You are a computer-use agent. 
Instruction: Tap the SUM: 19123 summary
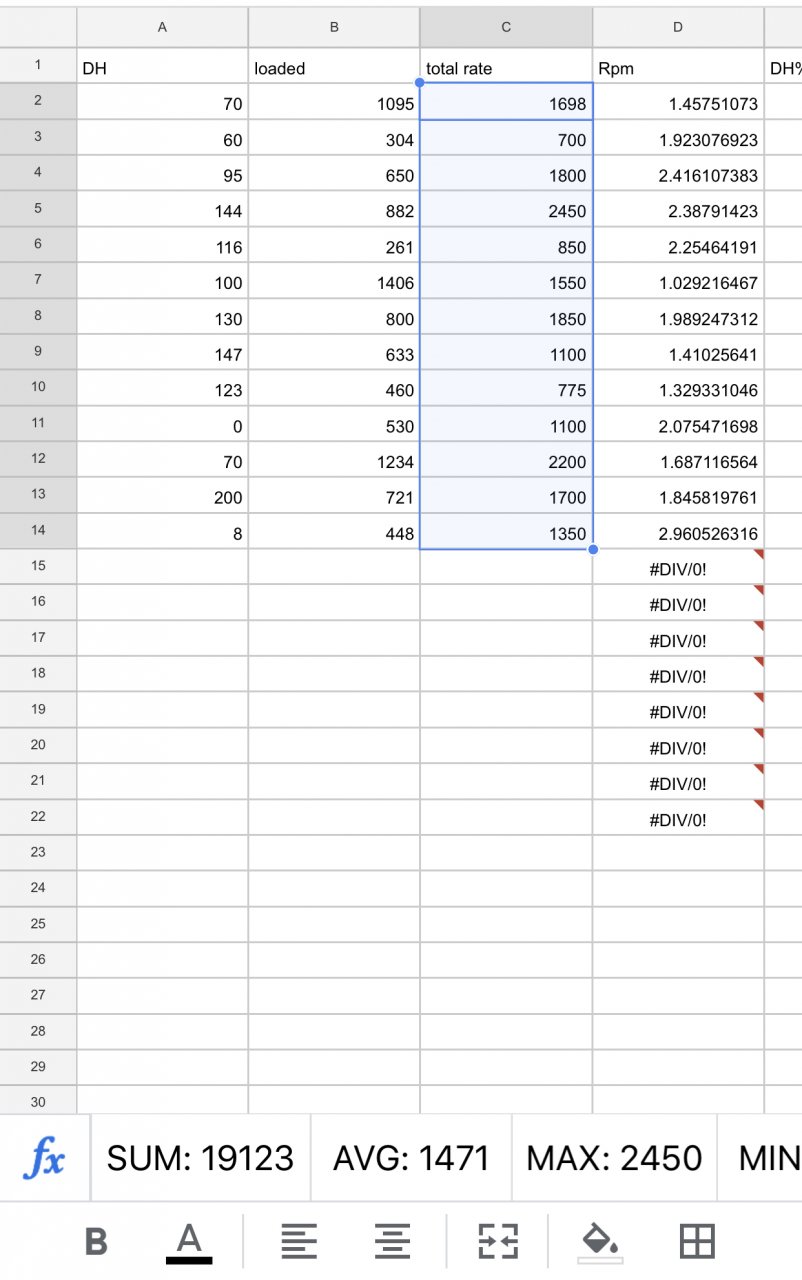click(x=200, y=1158)
